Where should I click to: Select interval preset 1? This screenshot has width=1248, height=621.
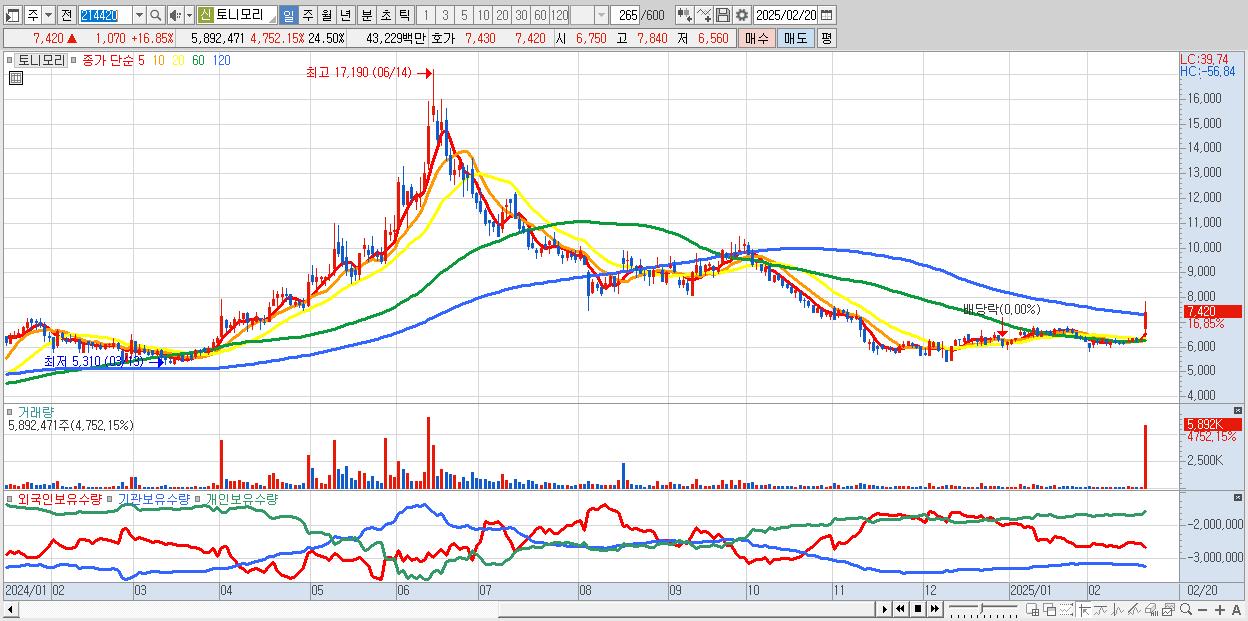425,15
